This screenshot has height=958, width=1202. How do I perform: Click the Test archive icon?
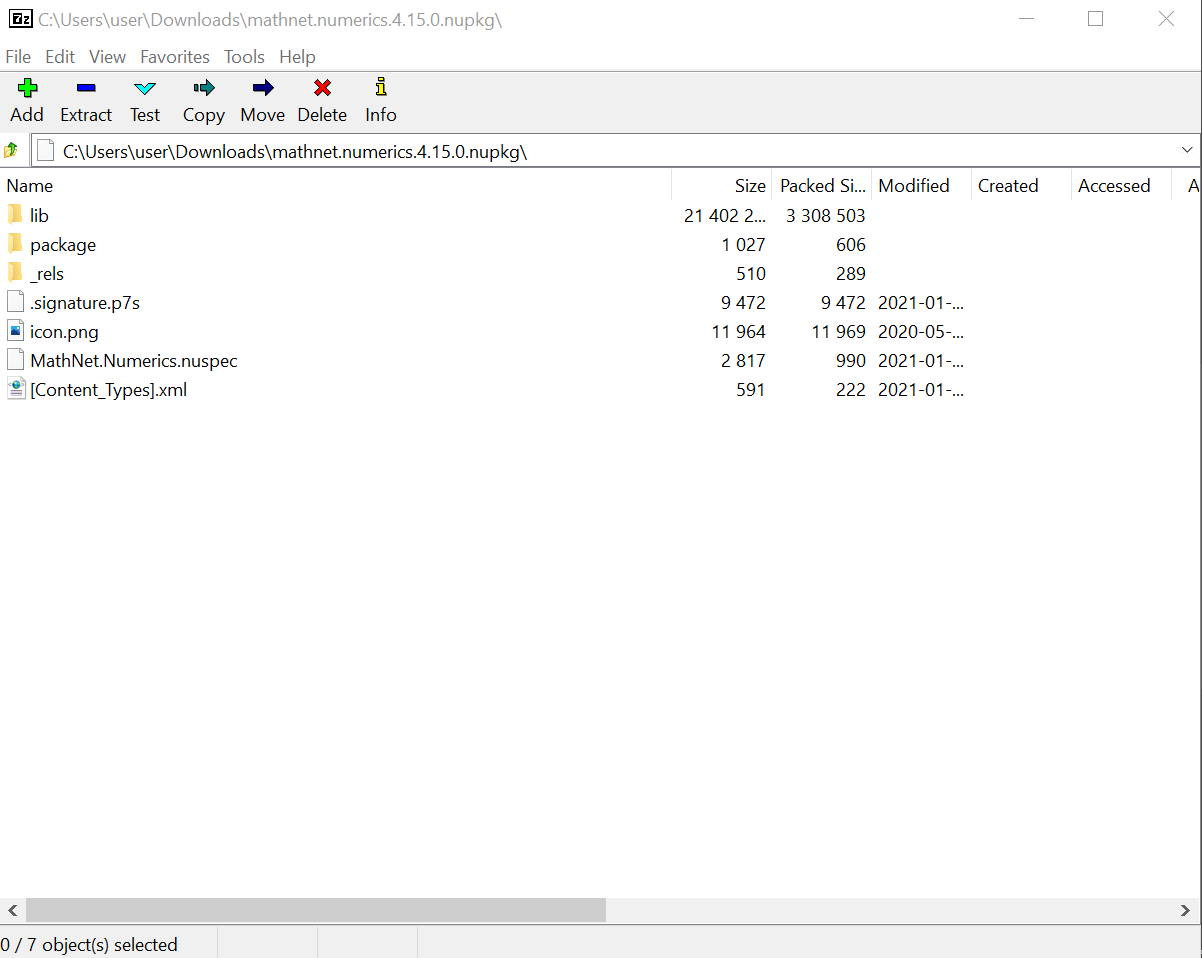tap(145, 88)
